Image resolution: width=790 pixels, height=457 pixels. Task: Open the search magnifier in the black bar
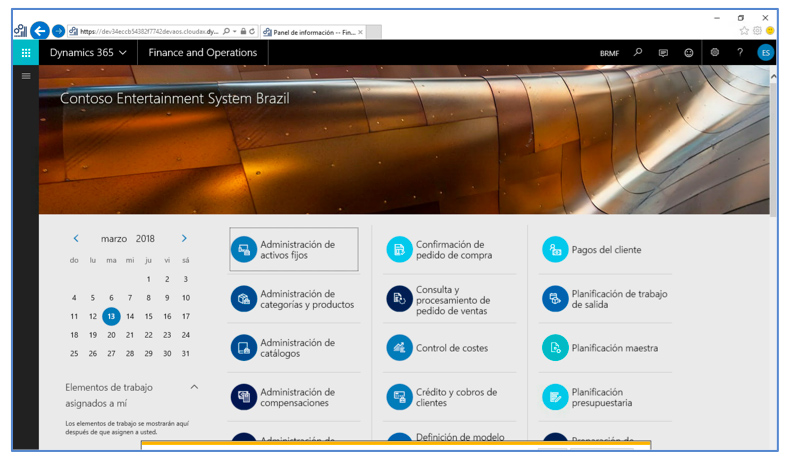(638, 52)
